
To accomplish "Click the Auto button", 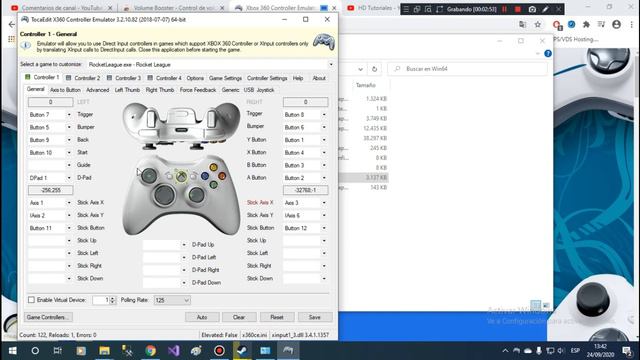I will point(202,317).
